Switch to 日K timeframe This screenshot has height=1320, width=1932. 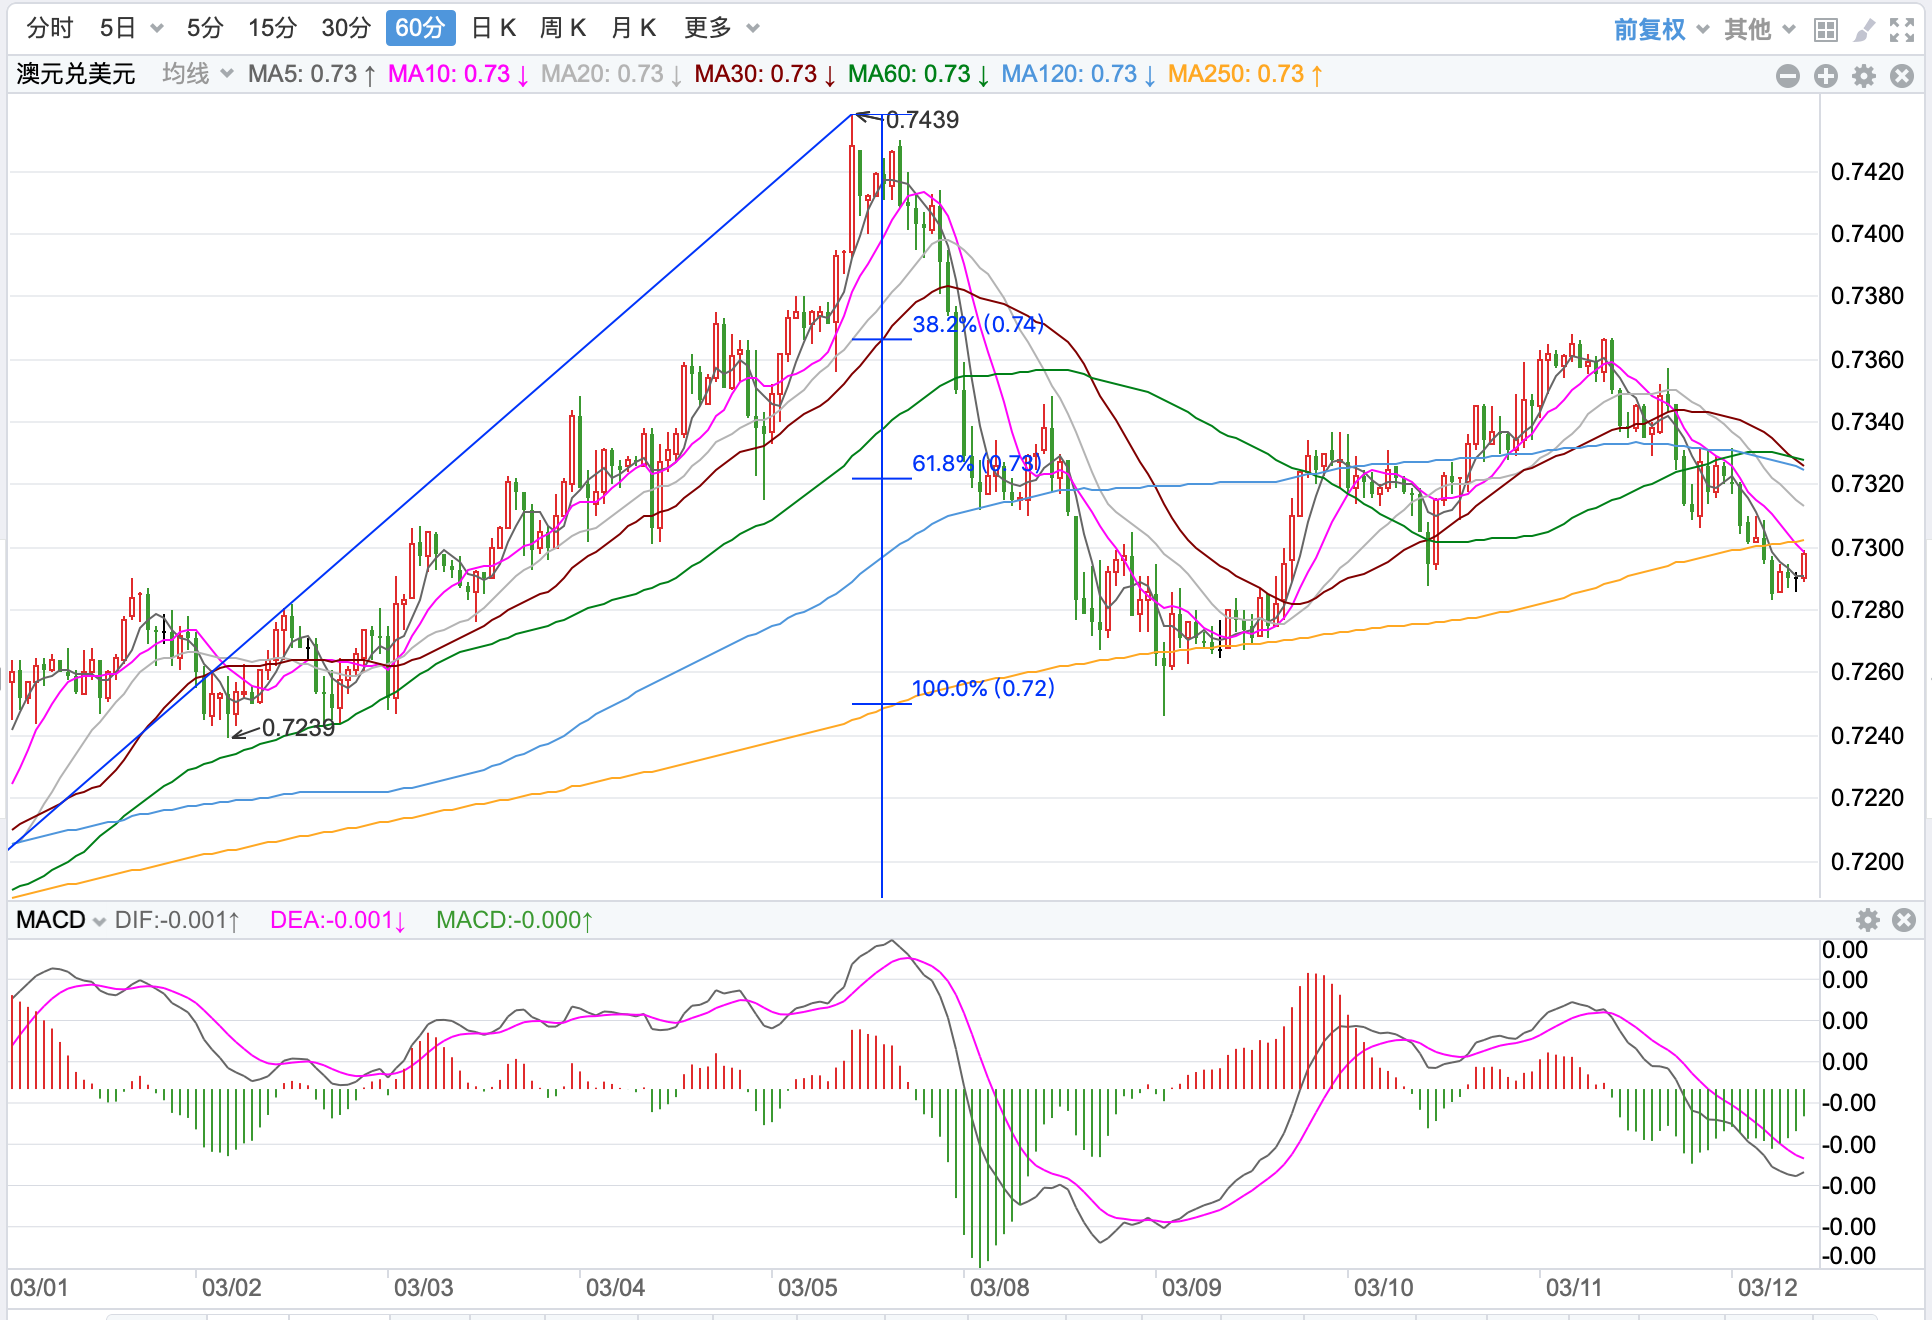493,28
